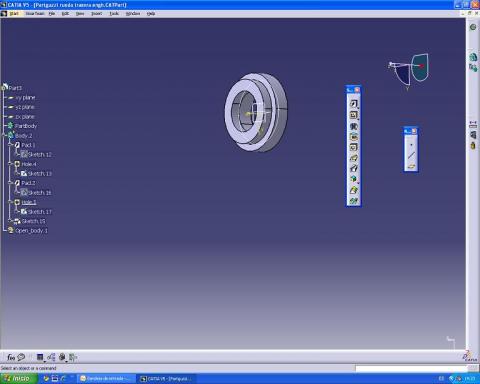480x384 pixels.
Task: Open the Start menu in menu bar
Action: coord(14,14)
